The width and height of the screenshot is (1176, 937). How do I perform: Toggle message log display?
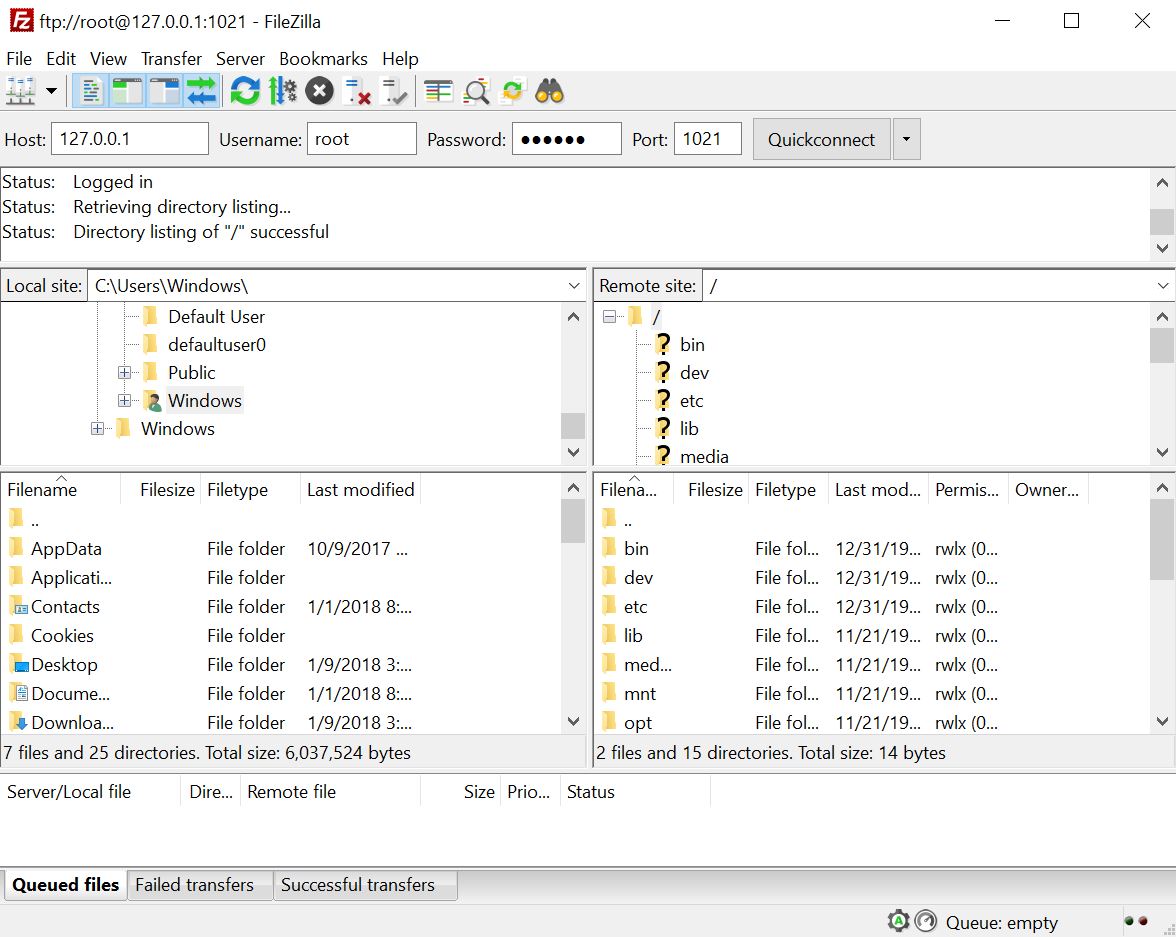[x=91, y=92]
